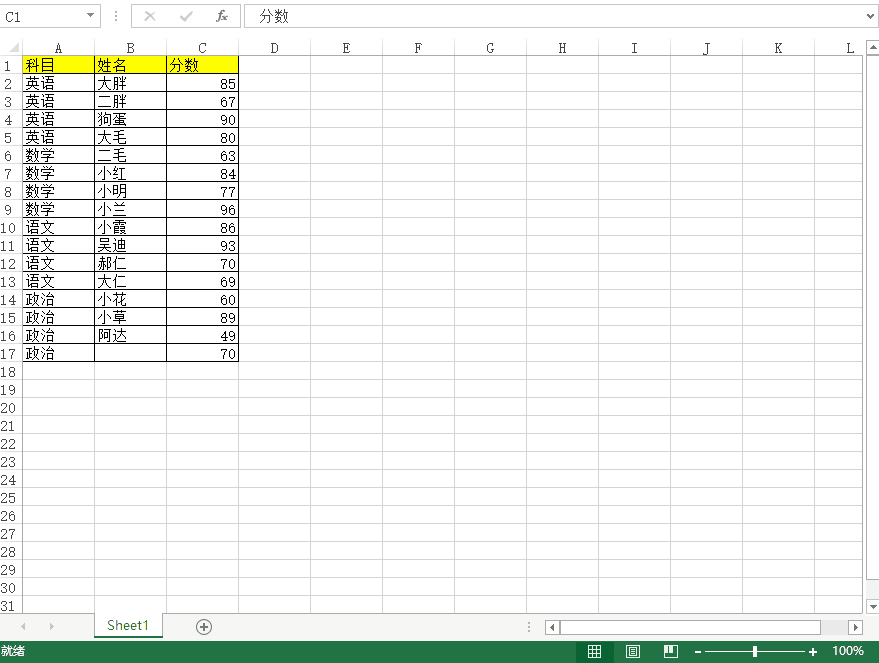Click vertical scrollbar up arrow
The height and width of the screenshot is (663, 879).
pos(873,48)
